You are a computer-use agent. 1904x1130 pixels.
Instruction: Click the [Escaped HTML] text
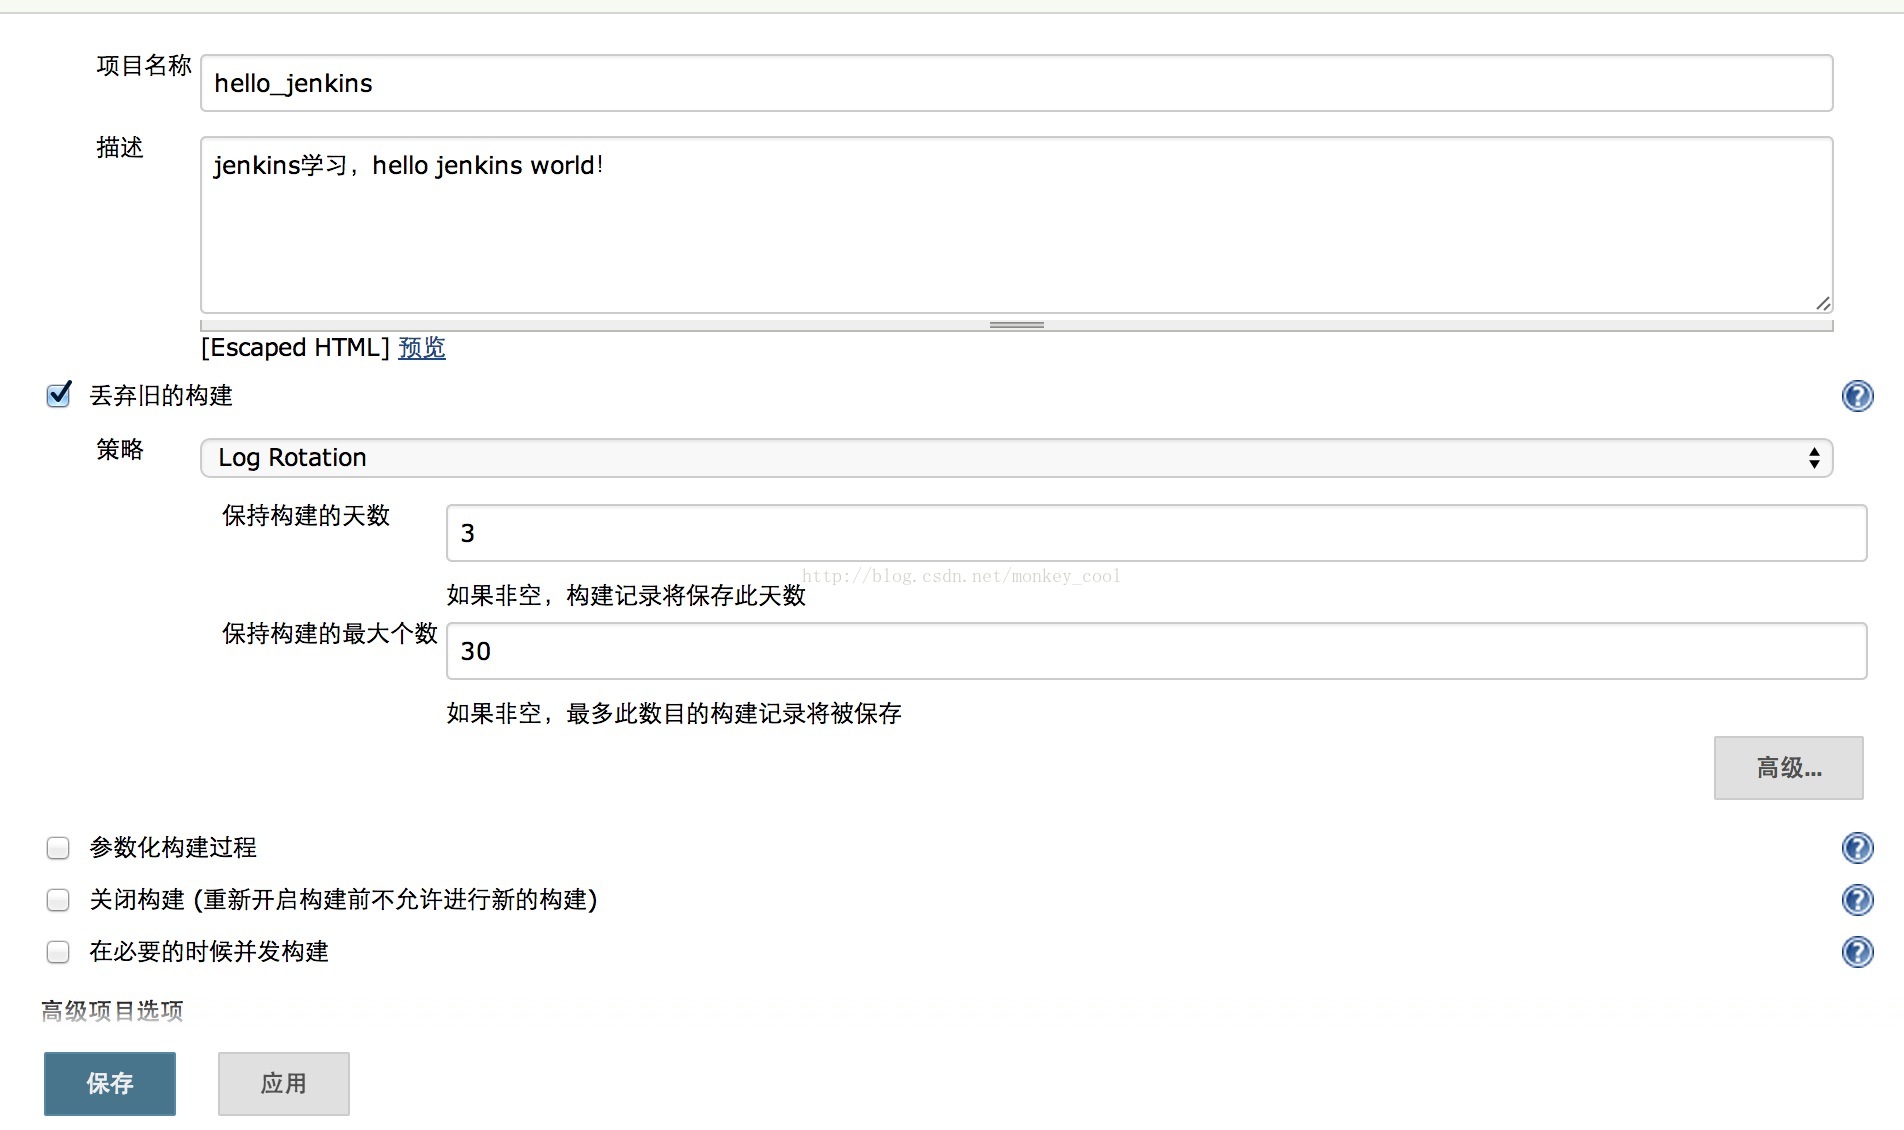pos(295,348)
